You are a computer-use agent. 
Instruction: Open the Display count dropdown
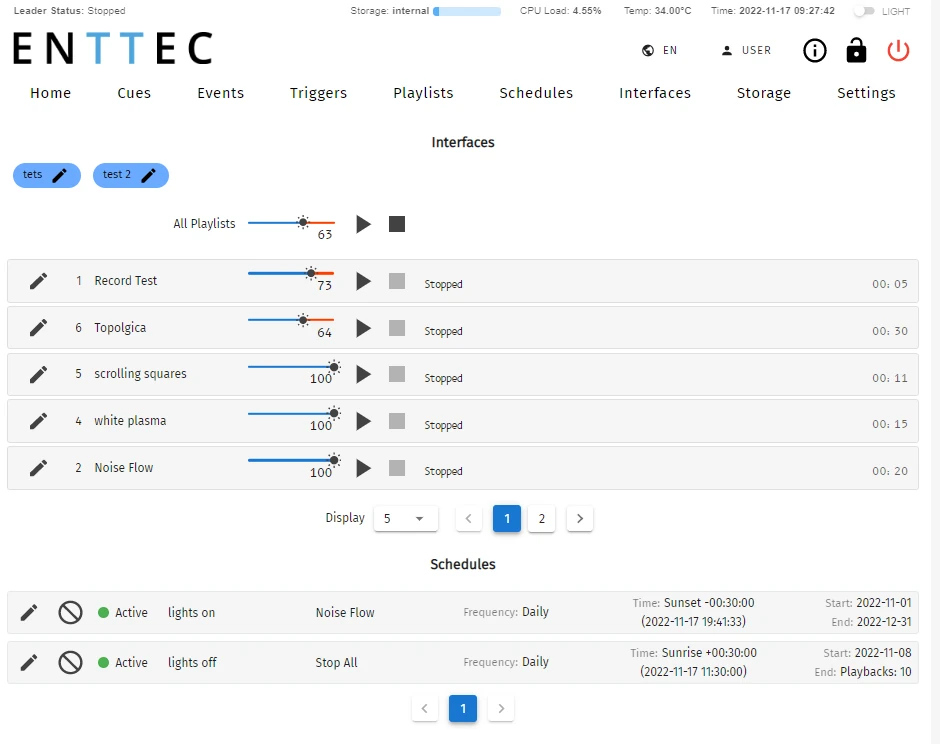[x=406, y=519]
